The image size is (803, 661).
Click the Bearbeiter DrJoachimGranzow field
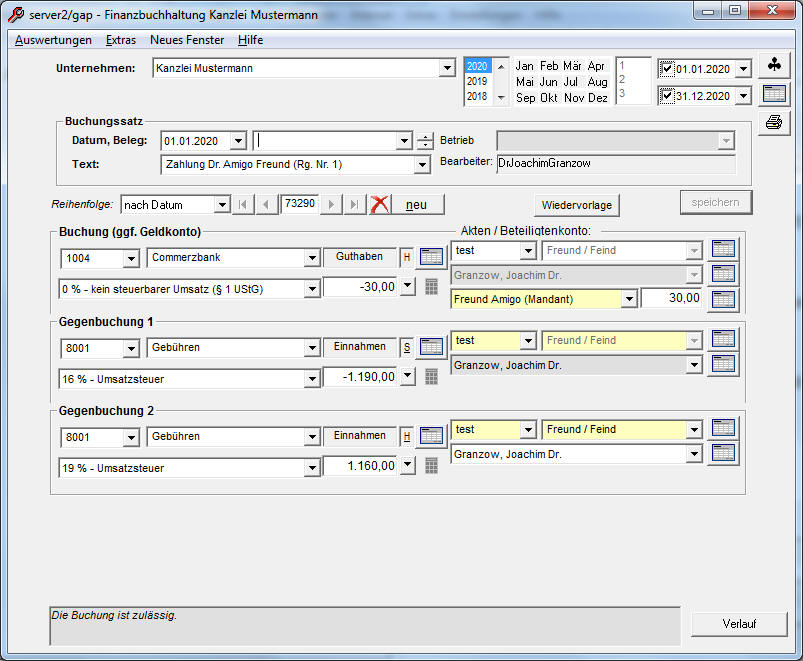click(x=616, y=163)
